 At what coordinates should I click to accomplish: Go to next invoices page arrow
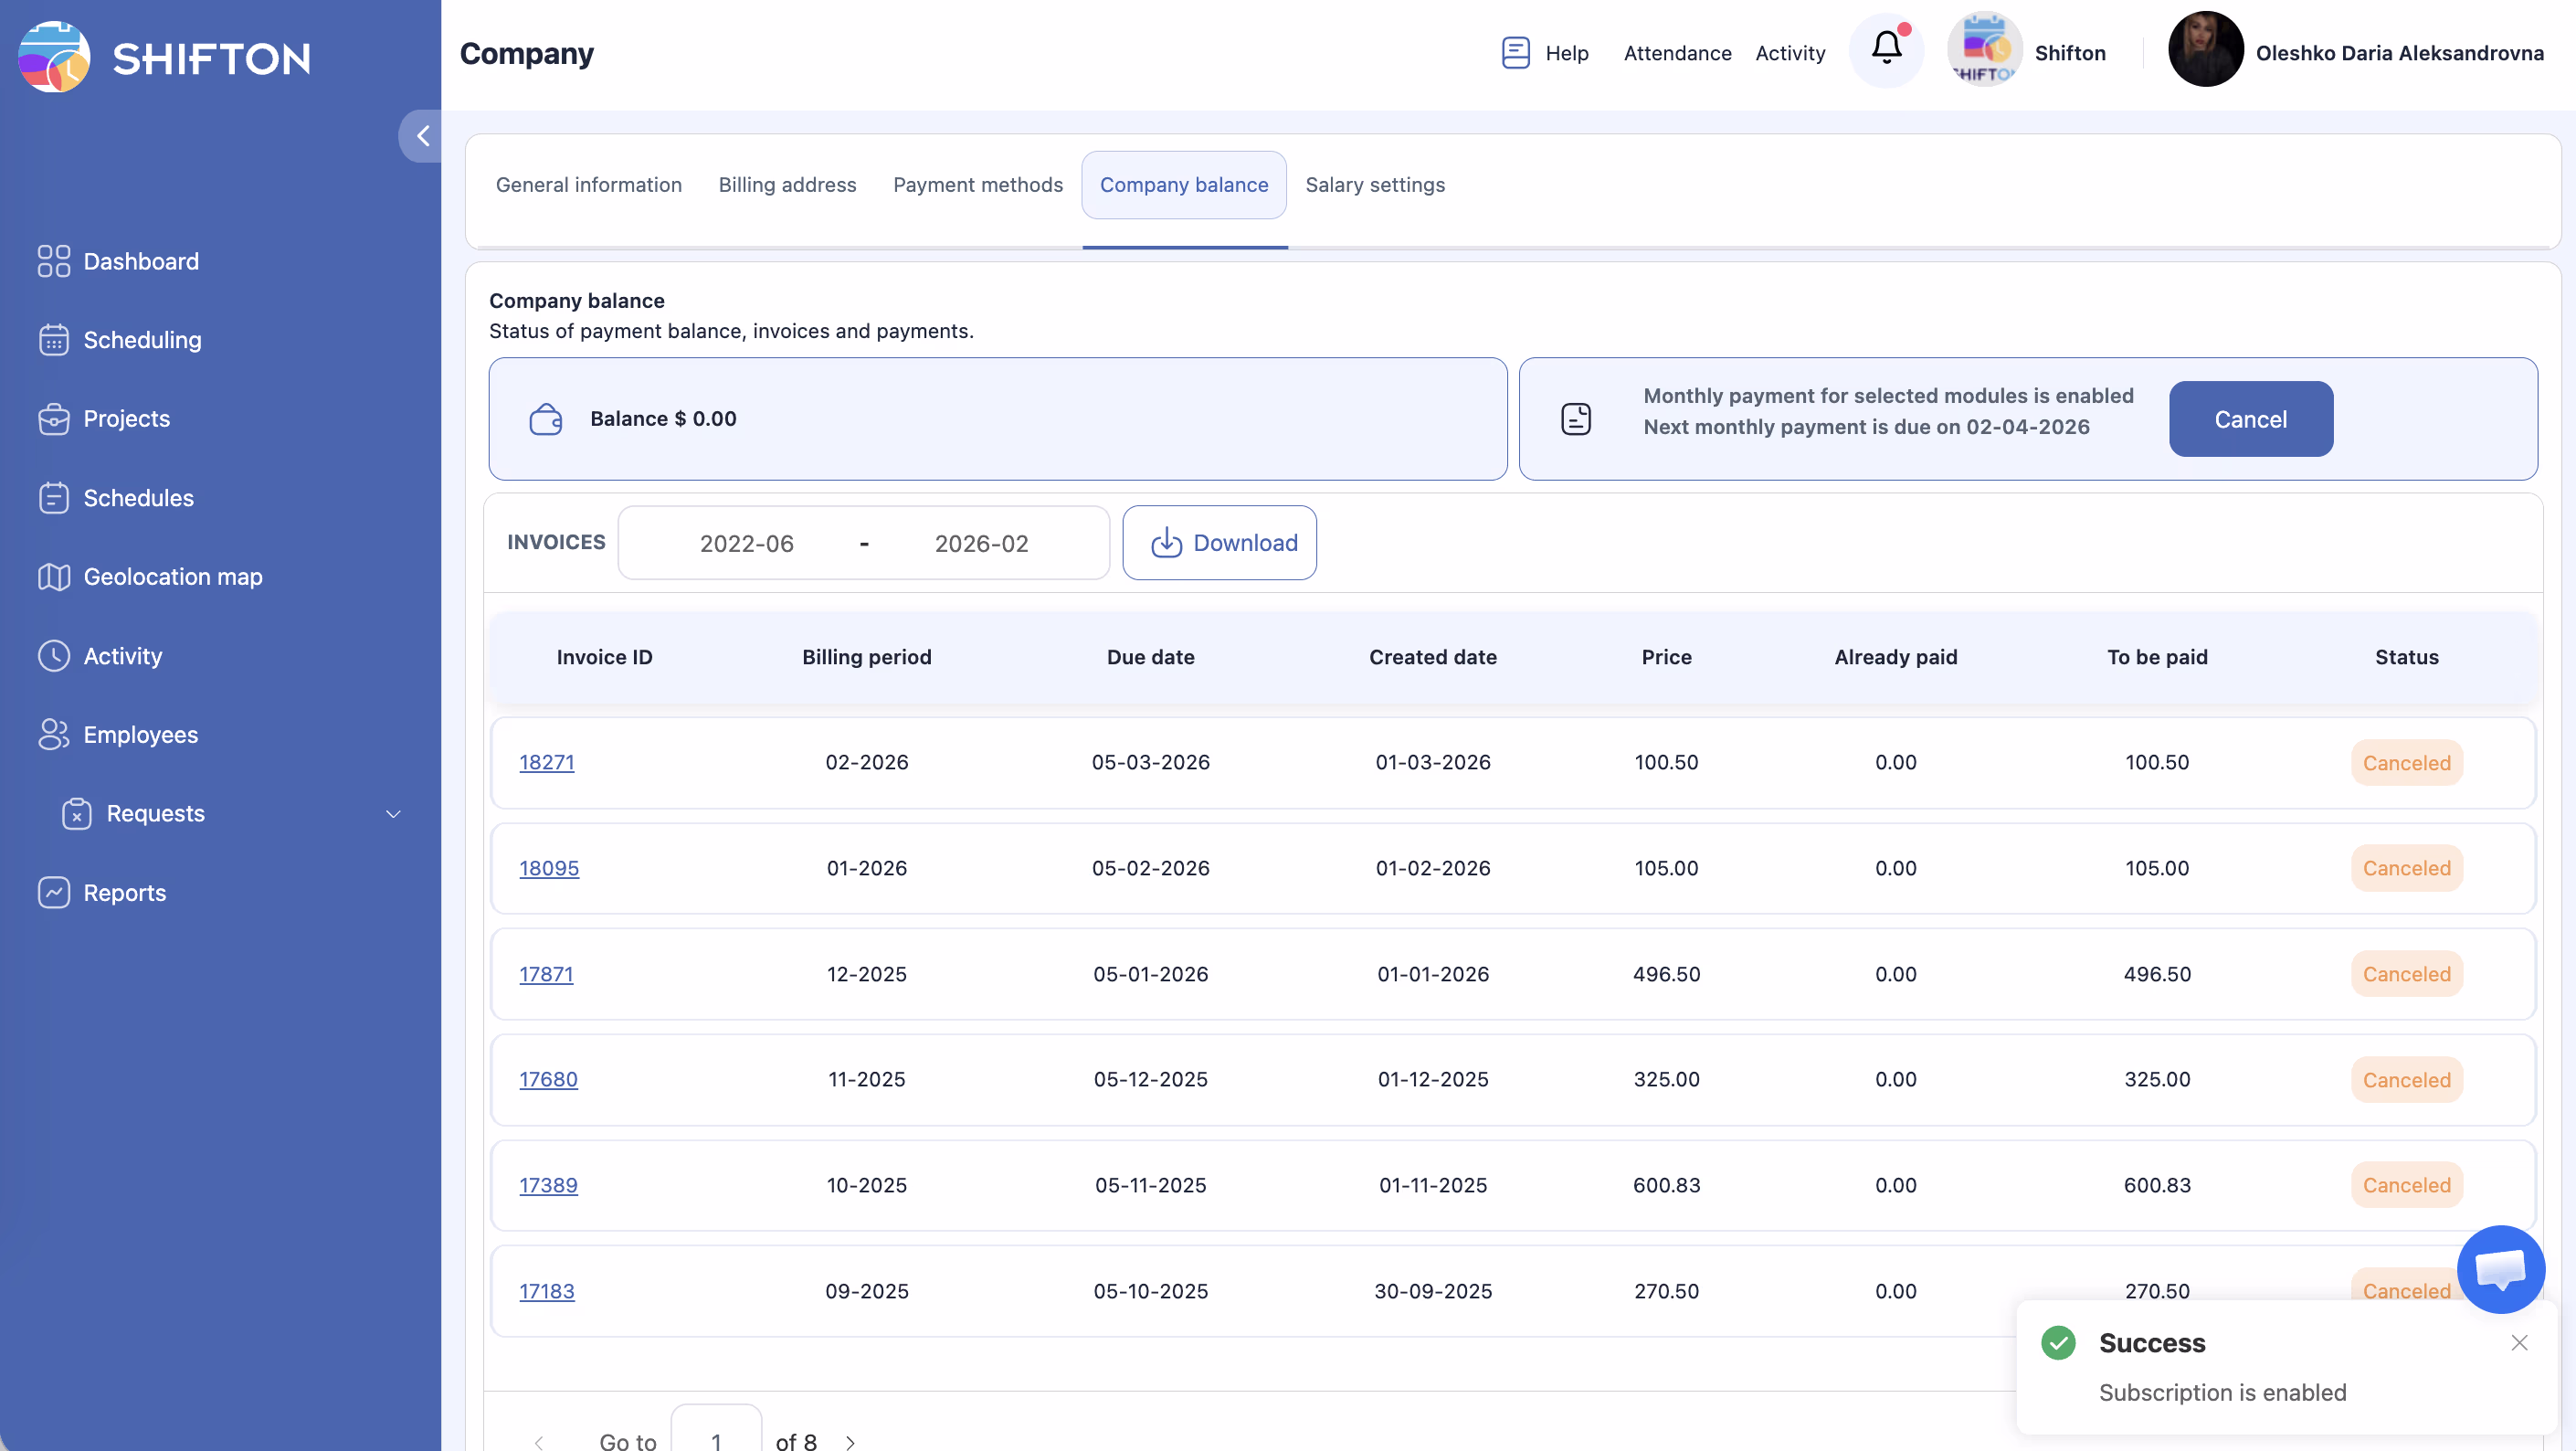coord(850,1441)
